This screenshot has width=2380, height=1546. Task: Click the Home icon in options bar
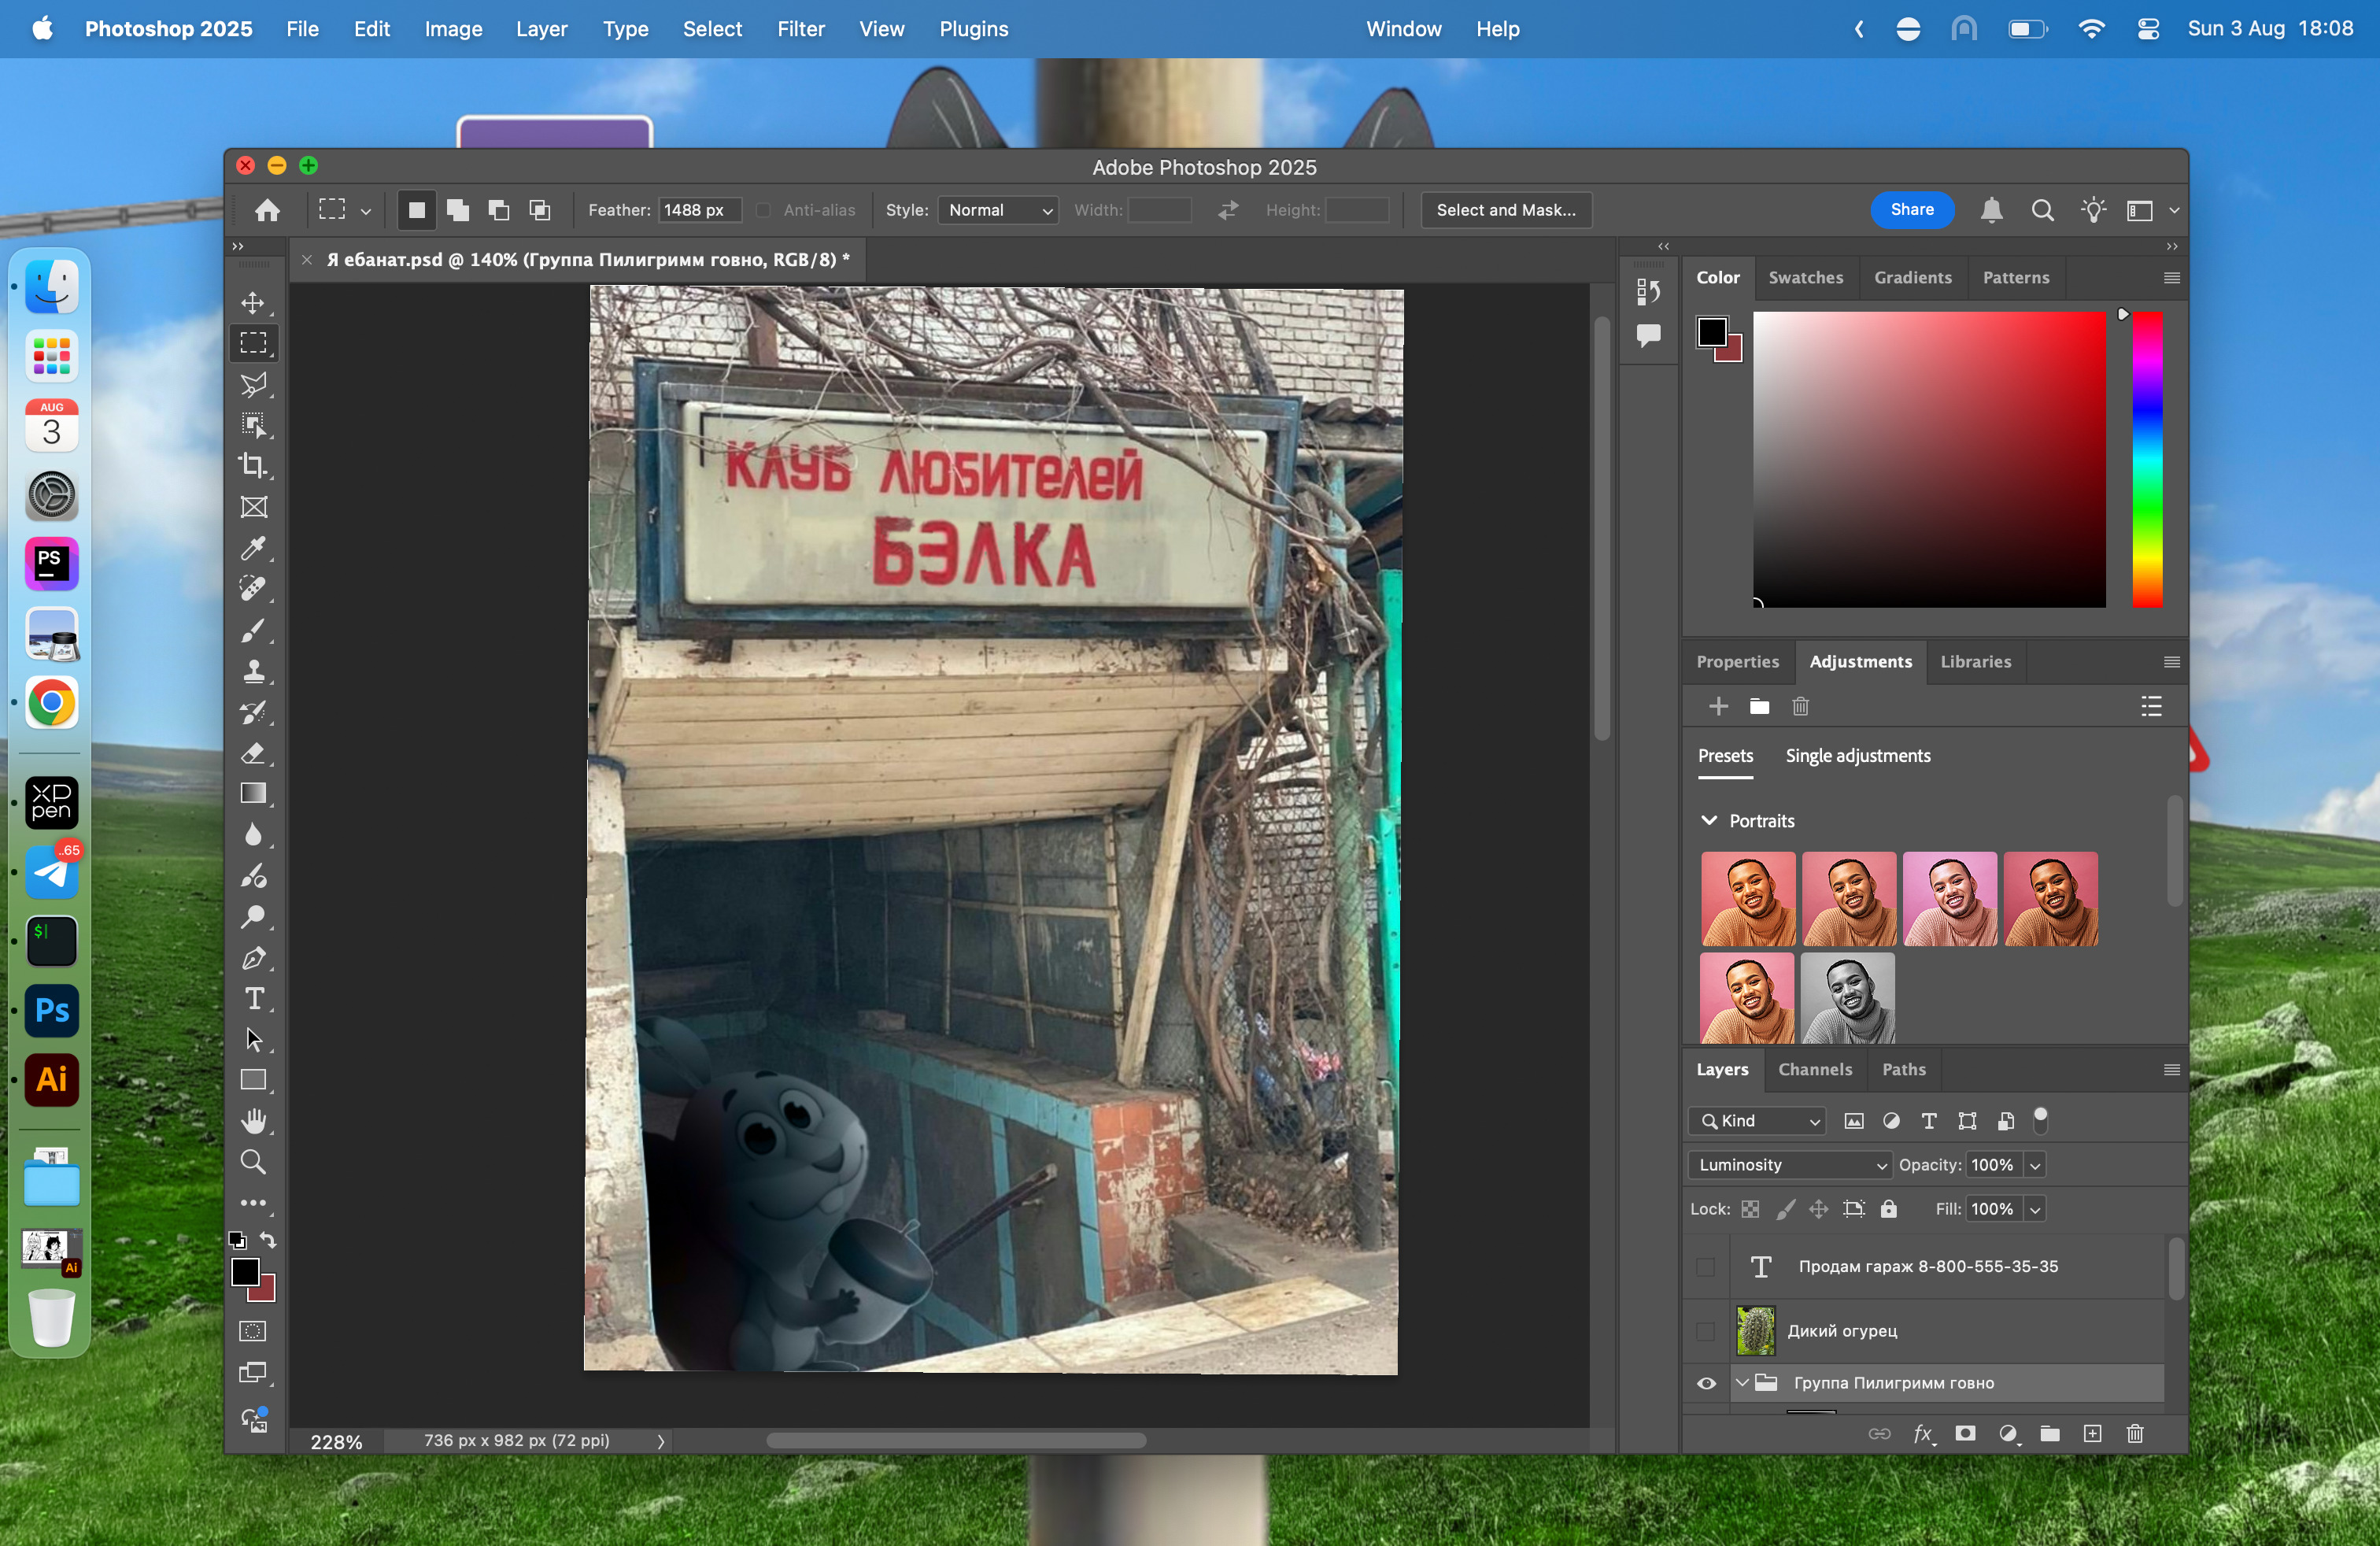pos(267,210)
